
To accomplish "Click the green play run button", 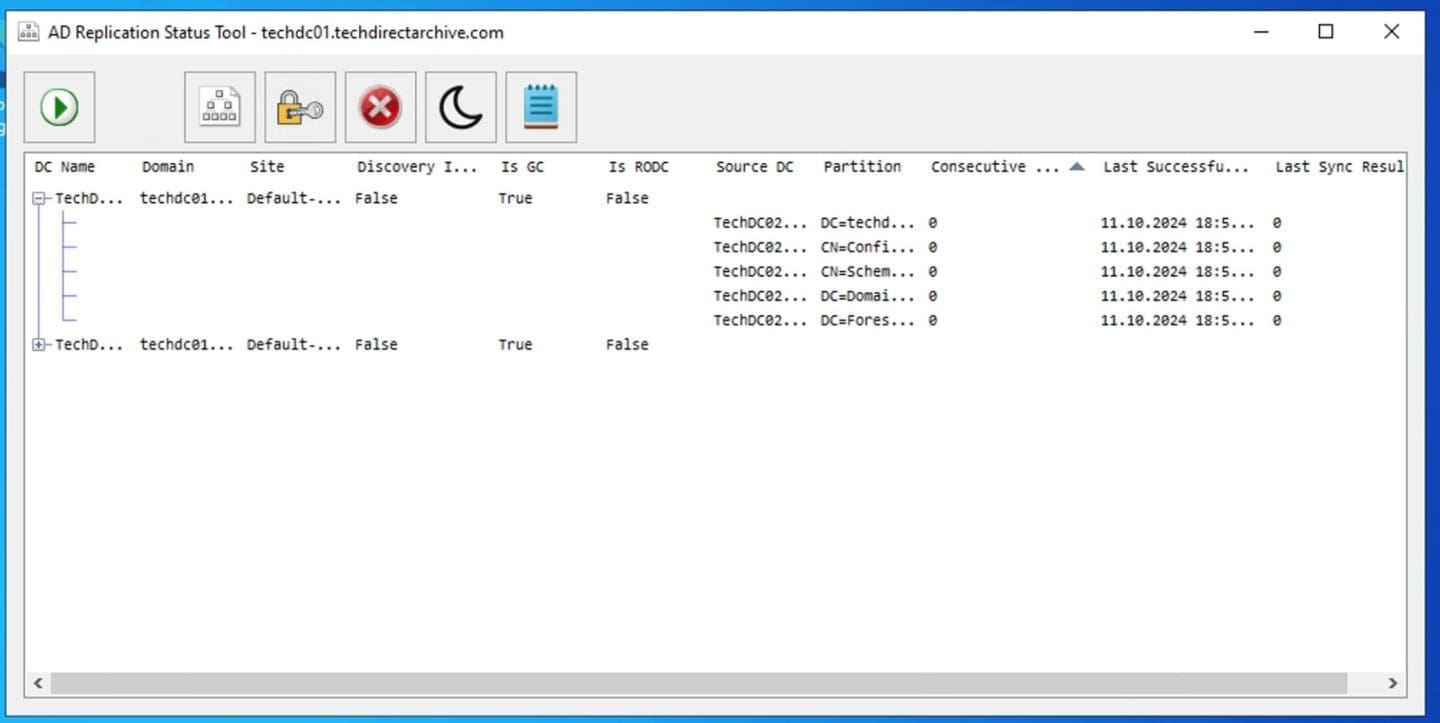I will pyautogui.click(x=59, y=107).
